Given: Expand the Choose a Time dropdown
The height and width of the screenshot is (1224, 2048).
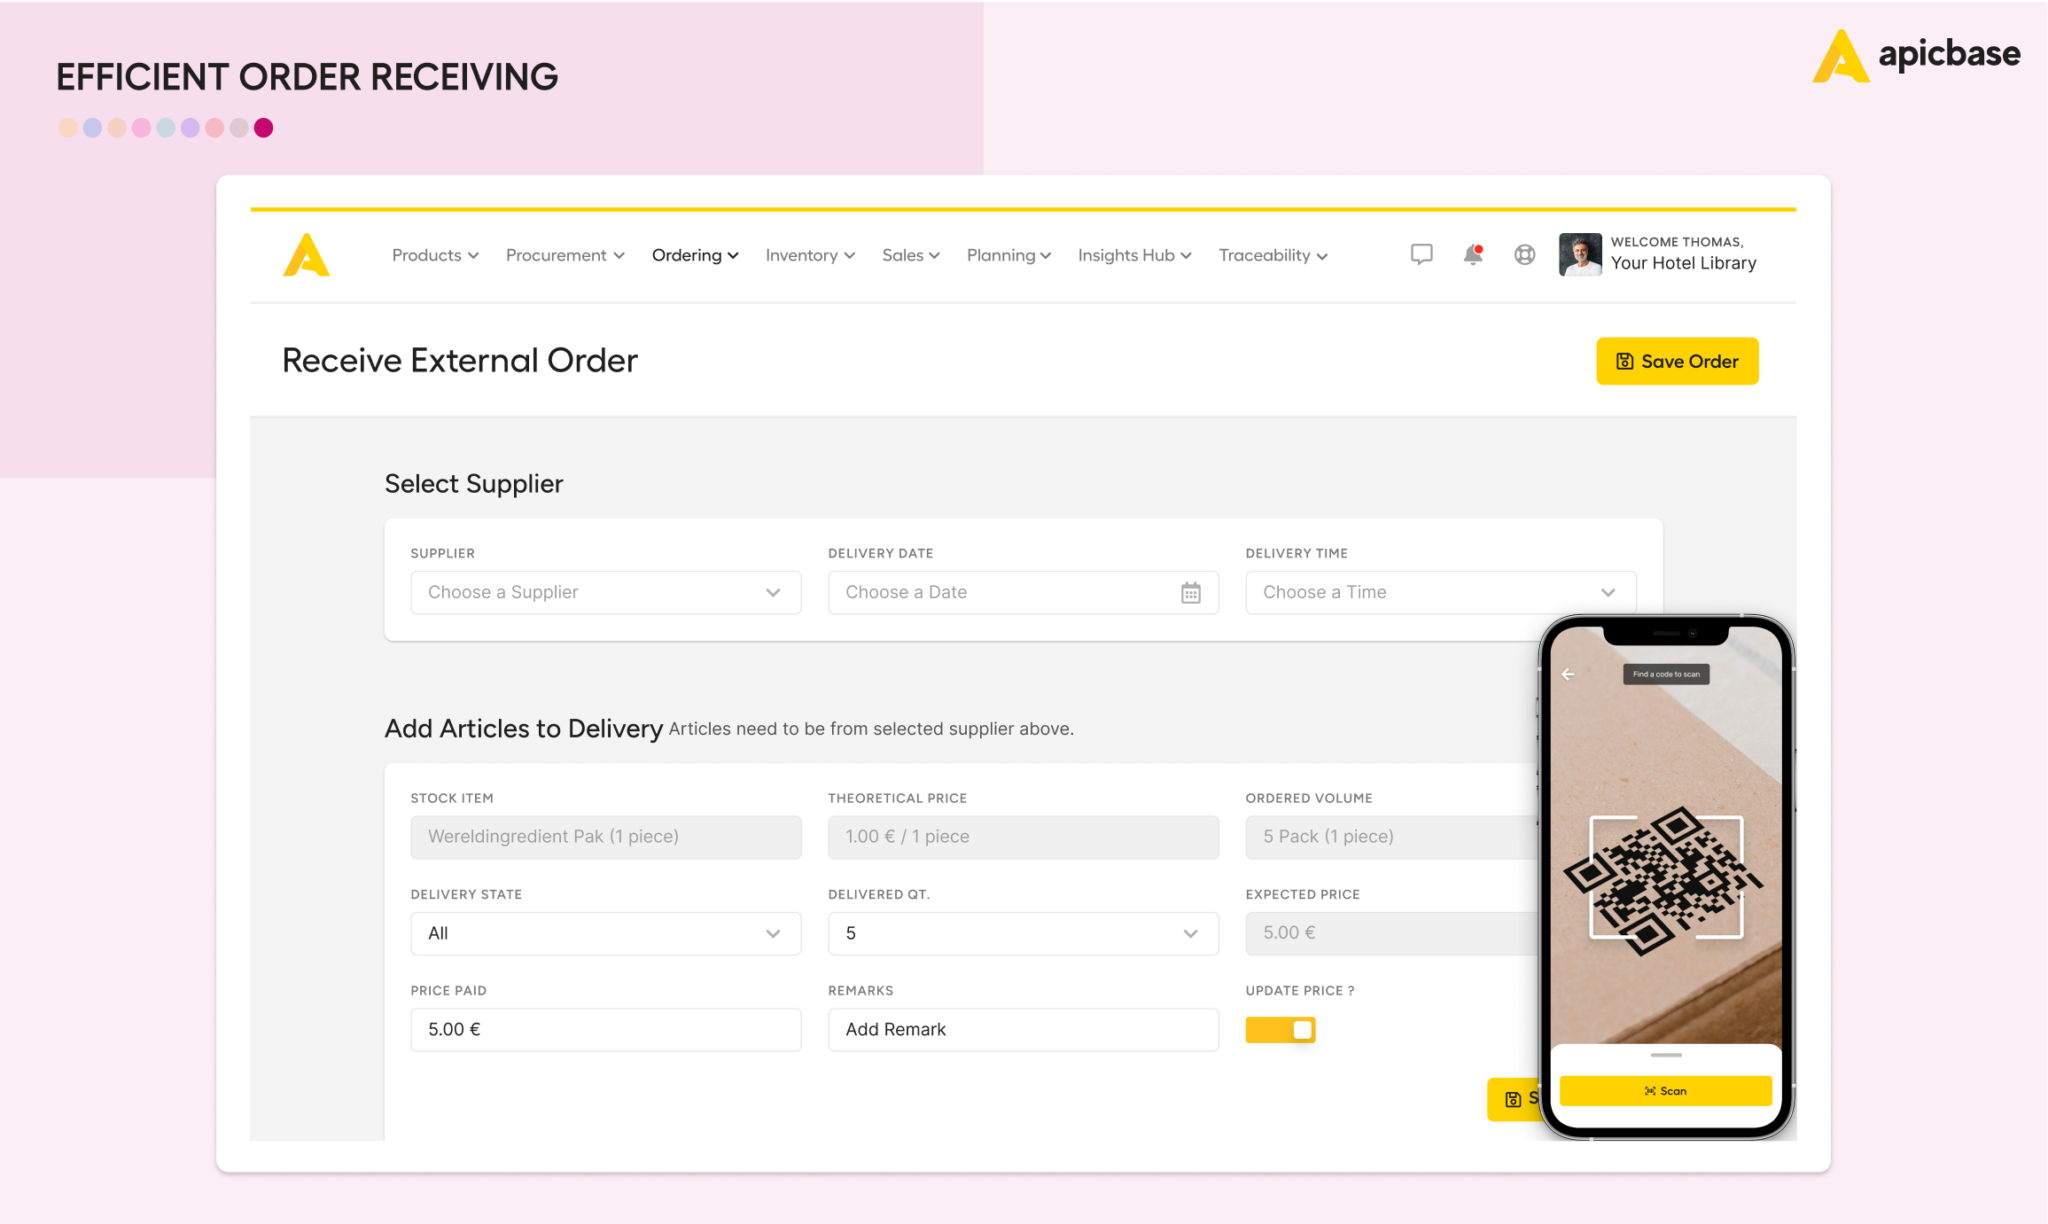Looking at the screenshot, I should [x=1440, y=592].
